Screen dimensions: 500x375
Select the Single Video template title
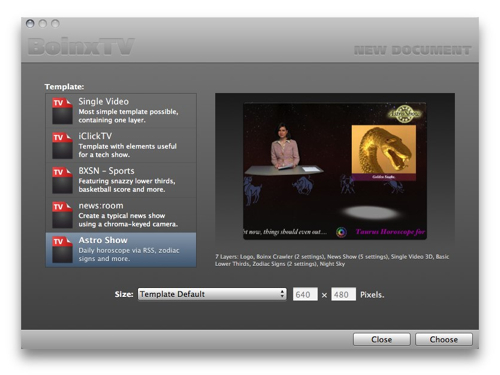click(103, 101)
